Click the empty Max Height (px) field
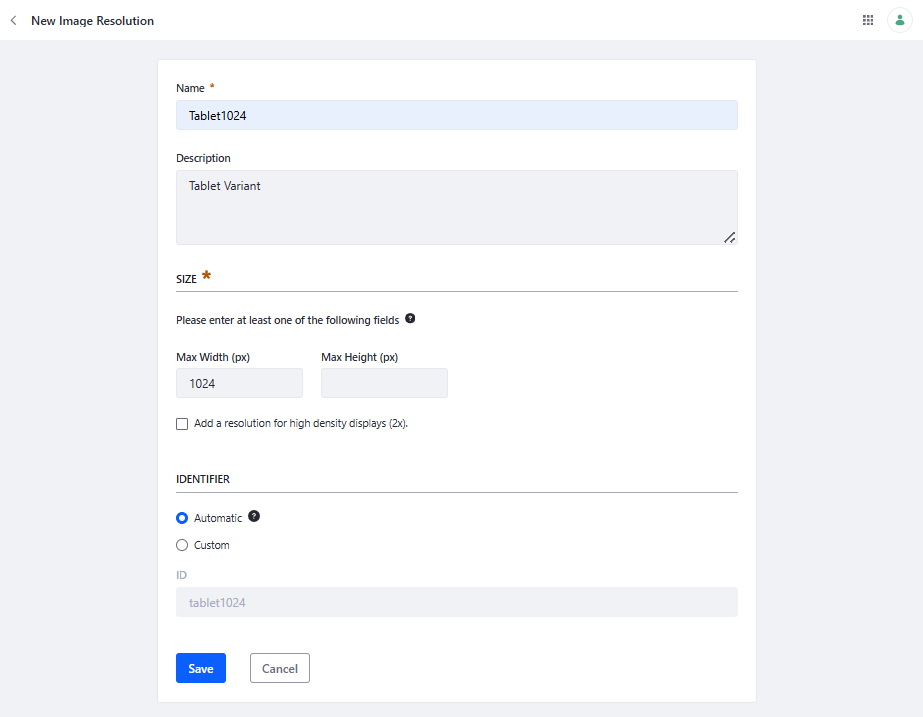 [384, 383]
